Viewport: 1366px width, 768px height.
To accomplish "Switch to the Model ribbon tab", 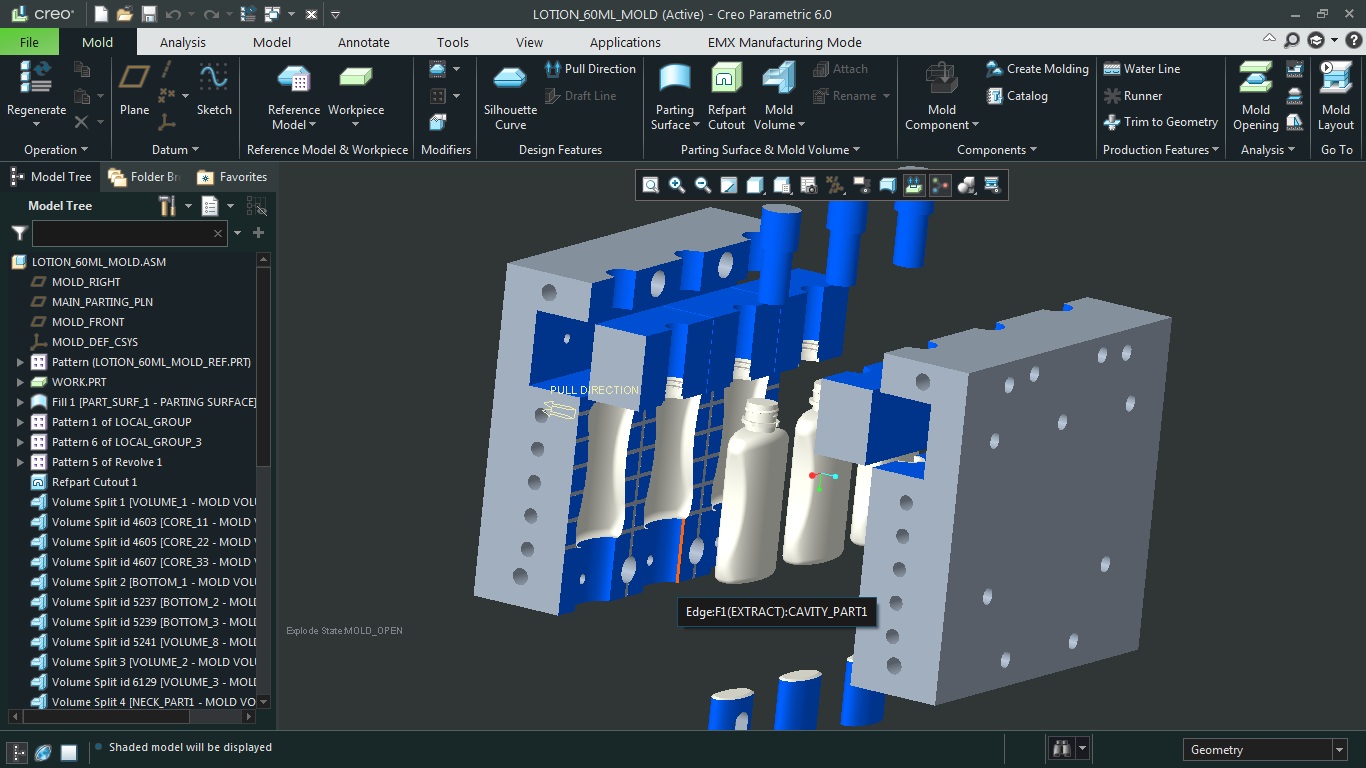I will tap(272, 42).
